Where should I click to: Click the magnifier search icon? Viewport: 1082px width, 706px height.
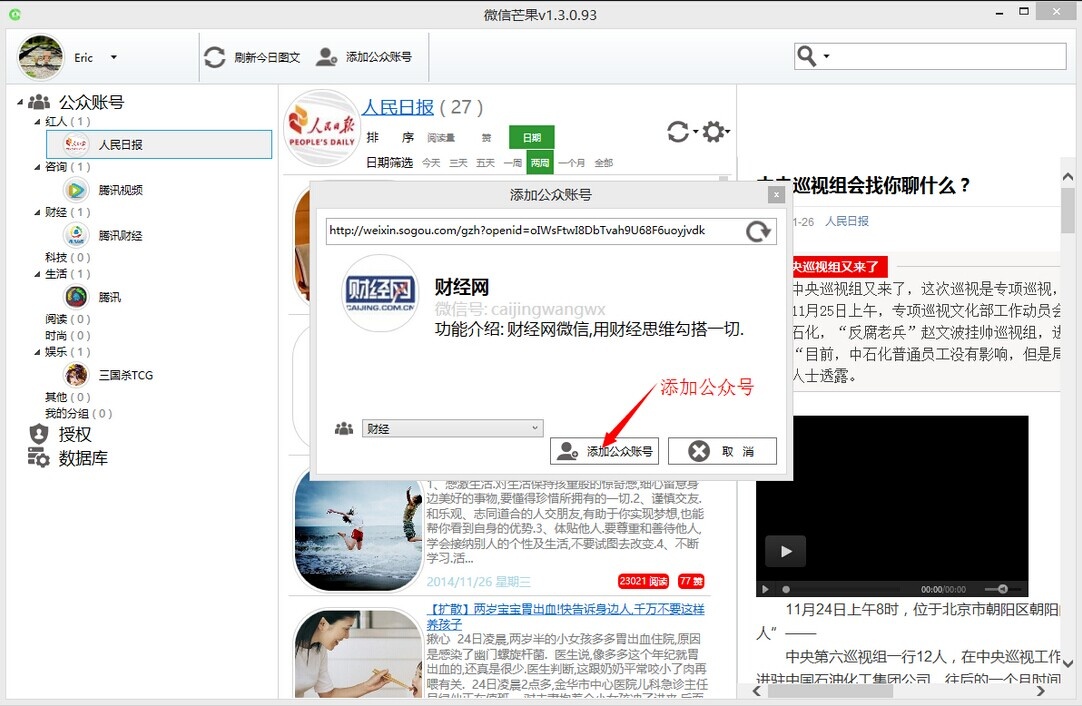[806, 56]
